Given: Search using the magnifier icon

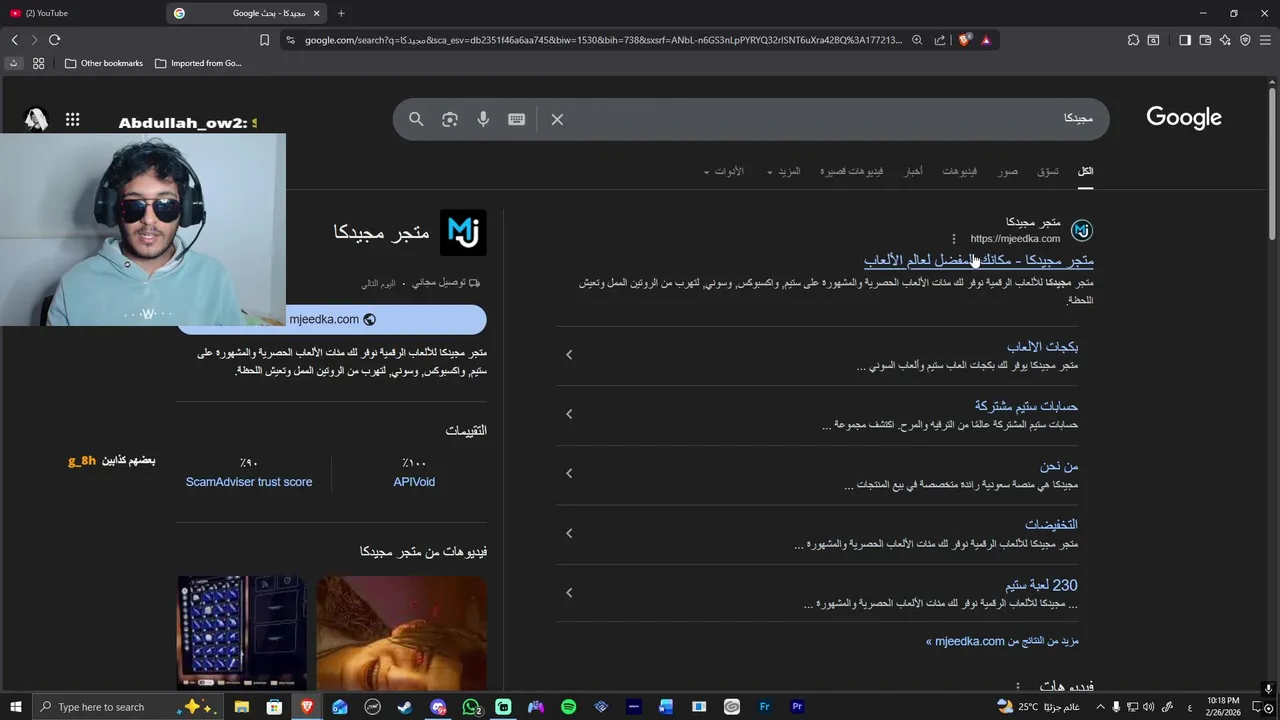Looking at the screenshot, I should (416, 119).
